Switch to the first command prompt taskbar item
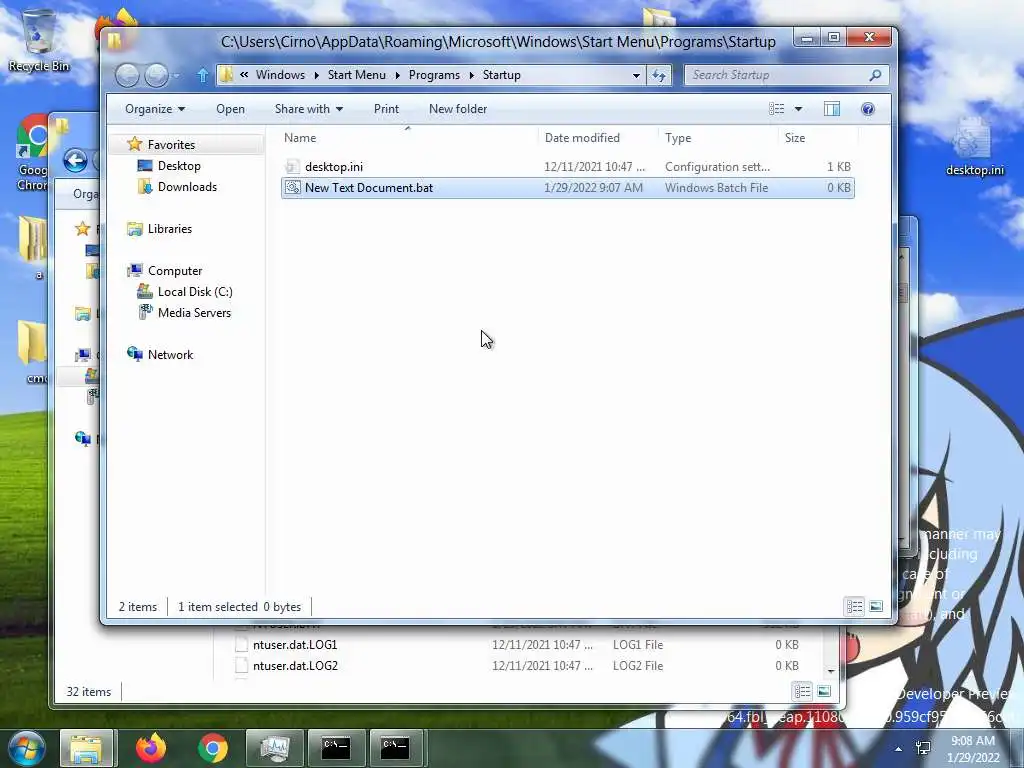1024x768 pixels. (336, 748)
